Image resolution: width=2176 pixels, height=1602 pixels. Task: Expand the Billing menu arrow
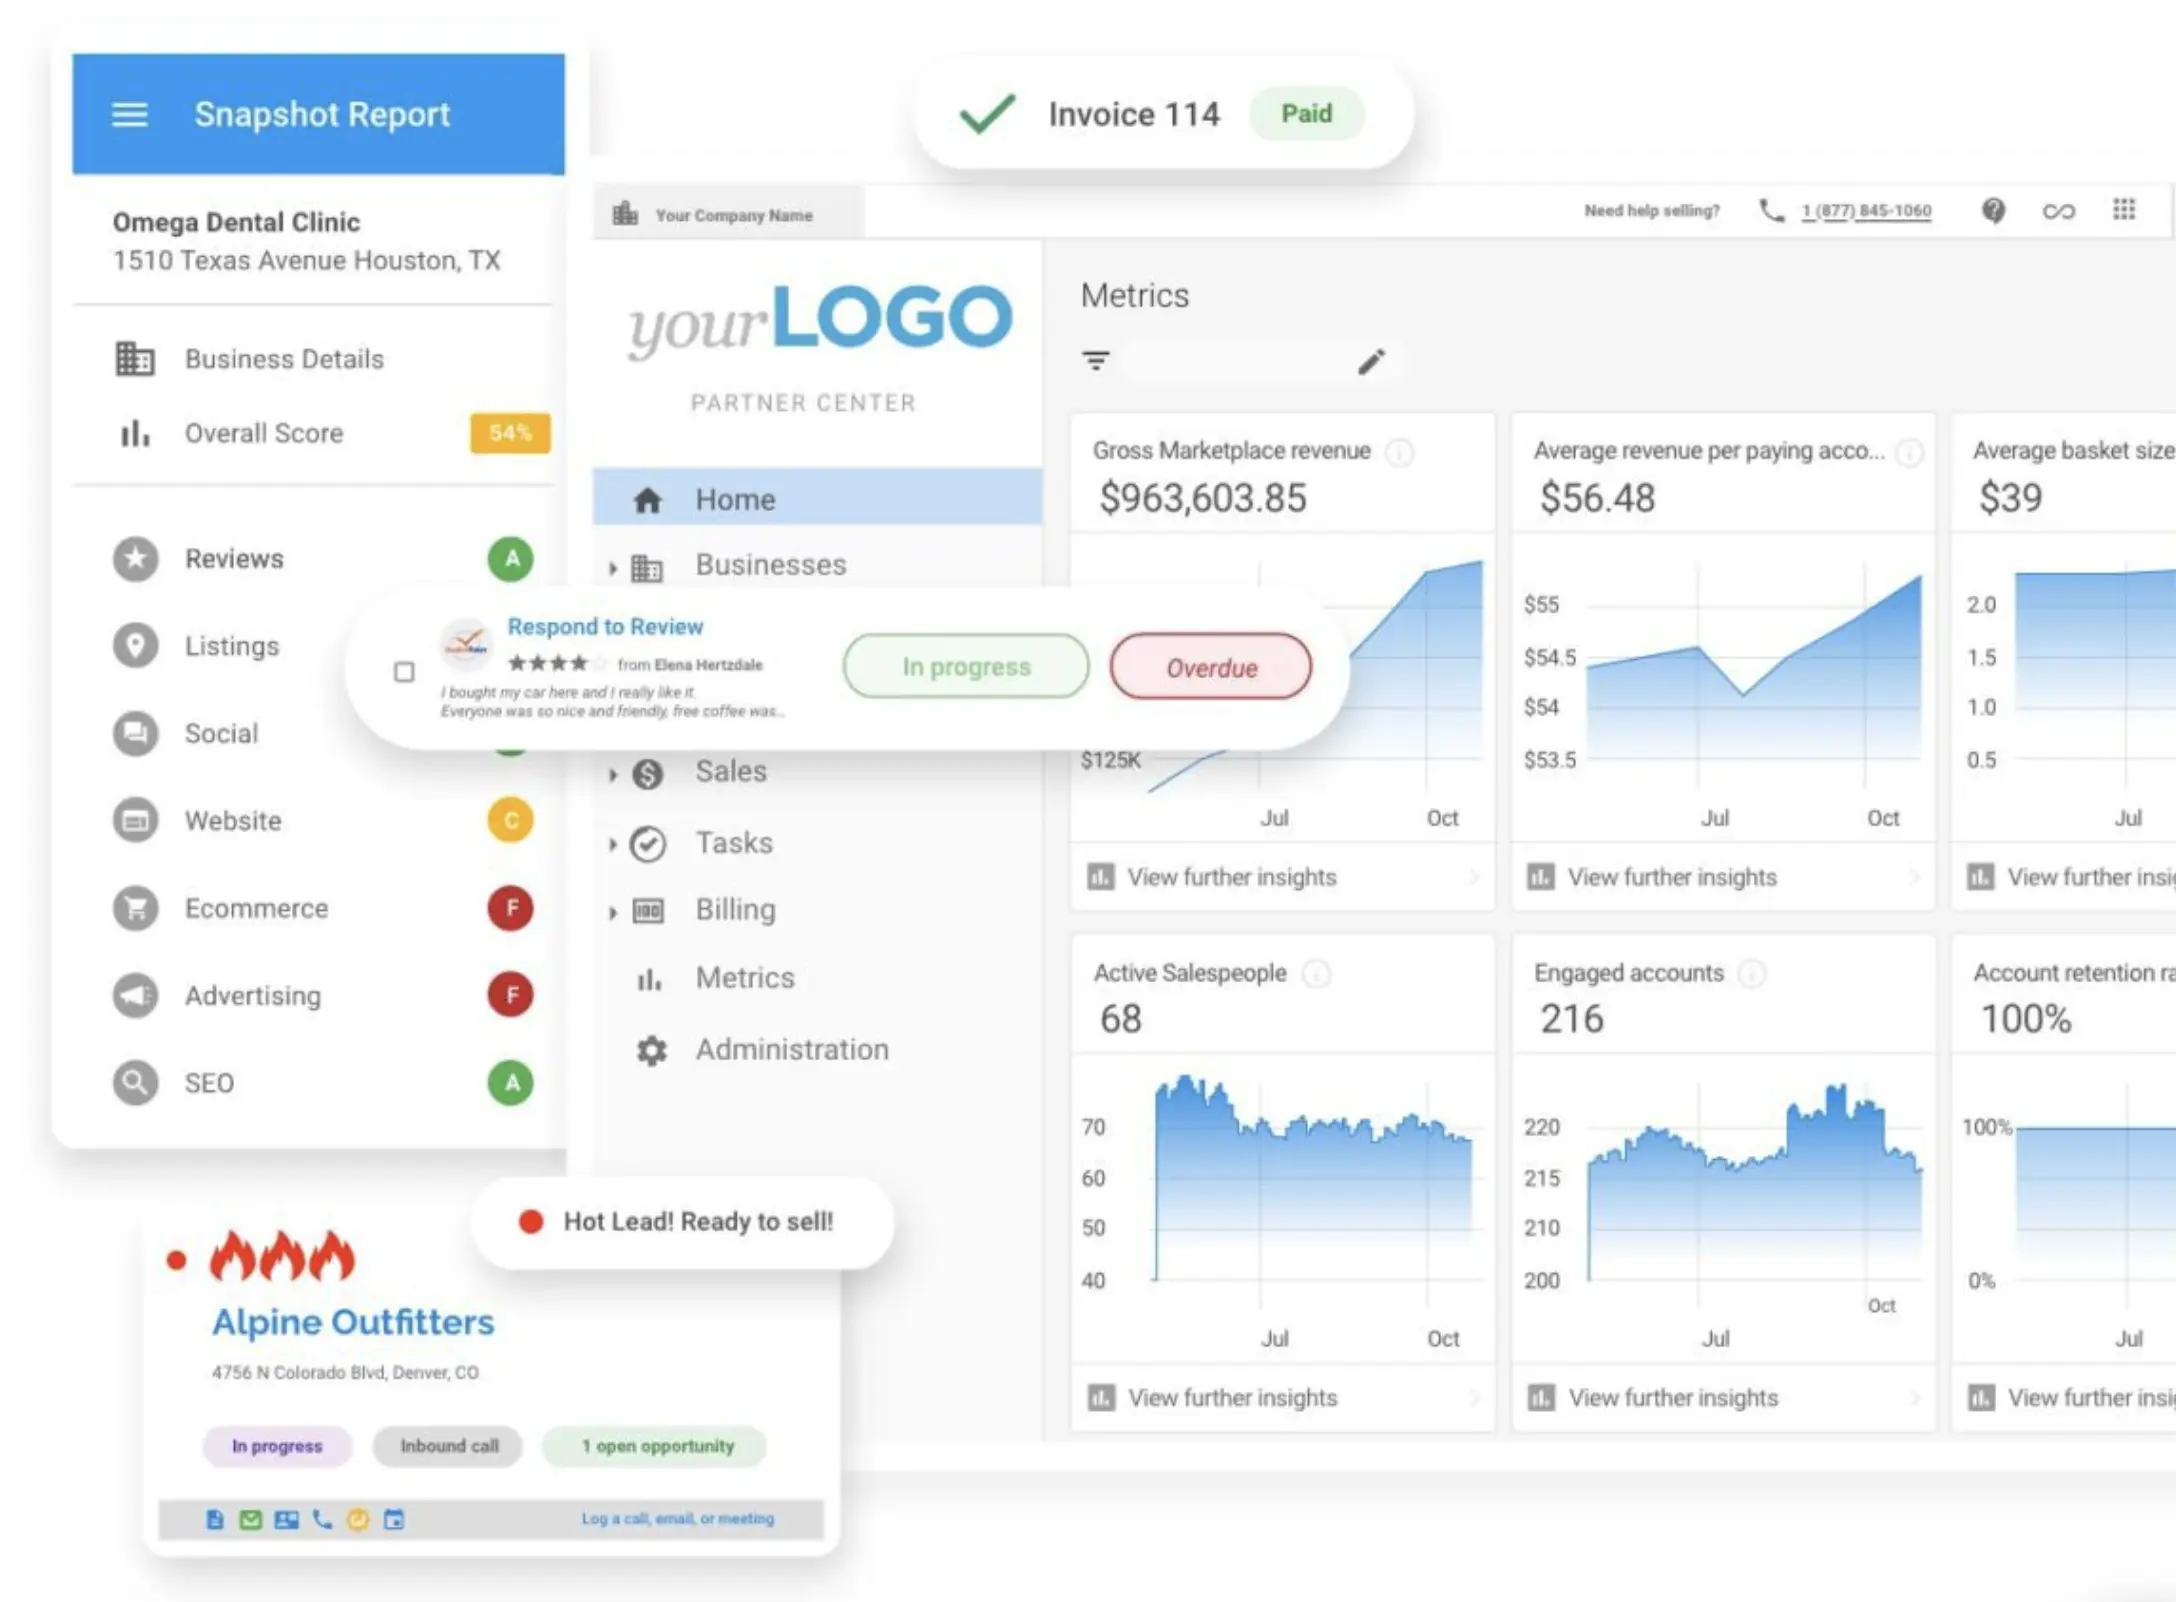click(613, 912)
